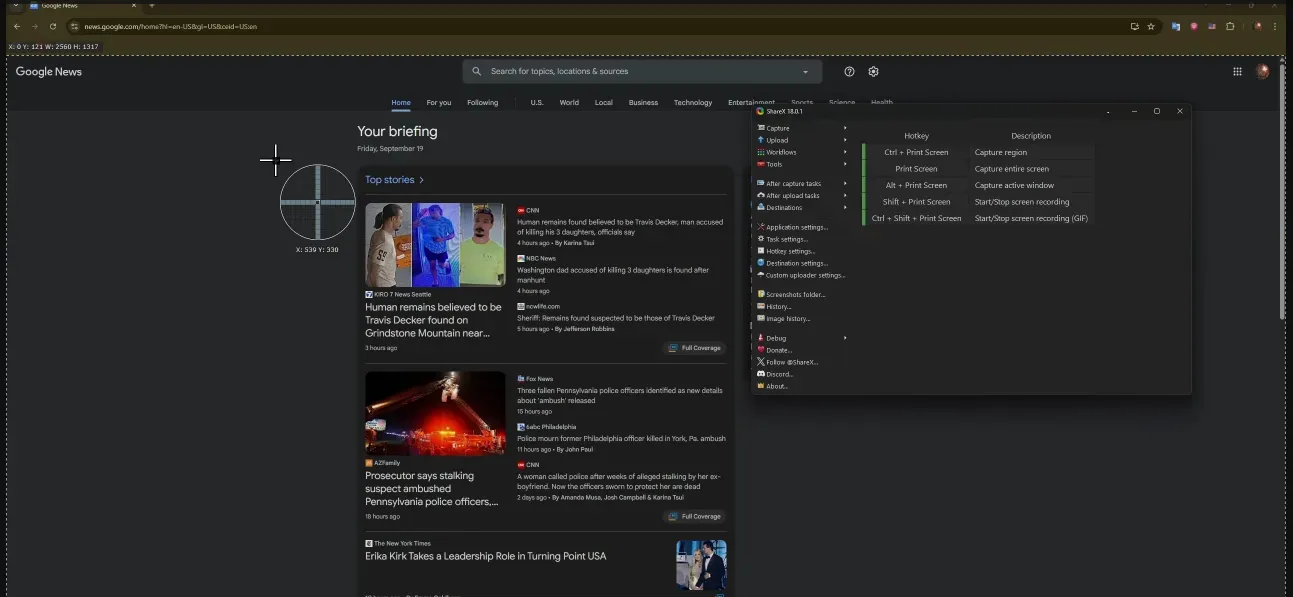The height and width of the screenshot is (597, 1293).
Task: Open Image history in ShareX
Action: (x=788, y=318)
